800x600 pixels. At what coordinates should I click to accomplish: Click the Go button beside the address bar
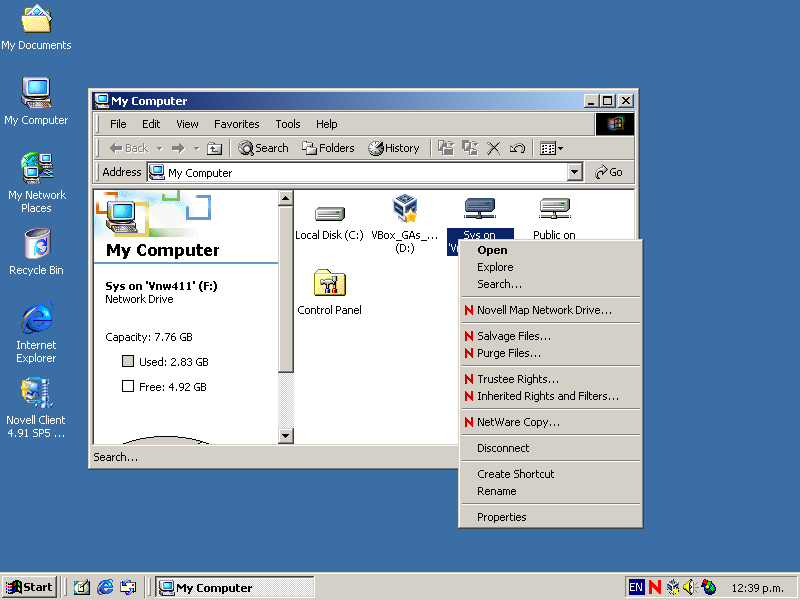tap(609, 172)
